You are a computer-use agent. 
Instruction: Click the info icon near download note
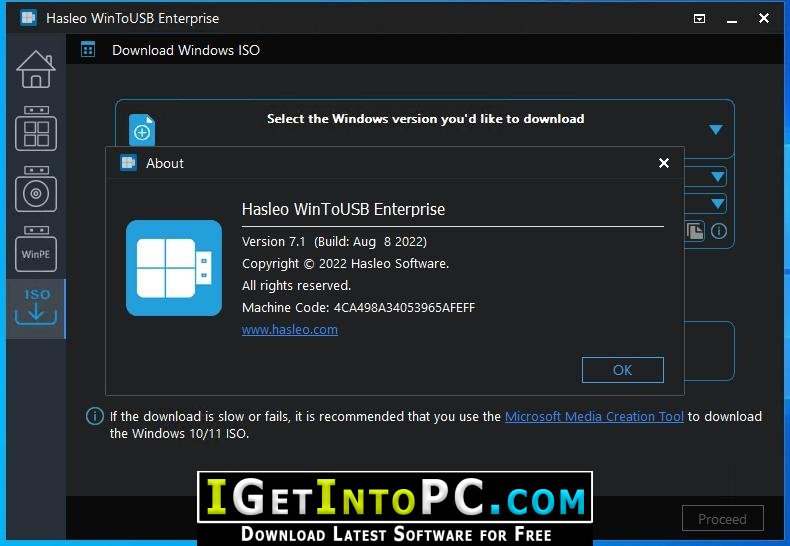coord(95,416)
